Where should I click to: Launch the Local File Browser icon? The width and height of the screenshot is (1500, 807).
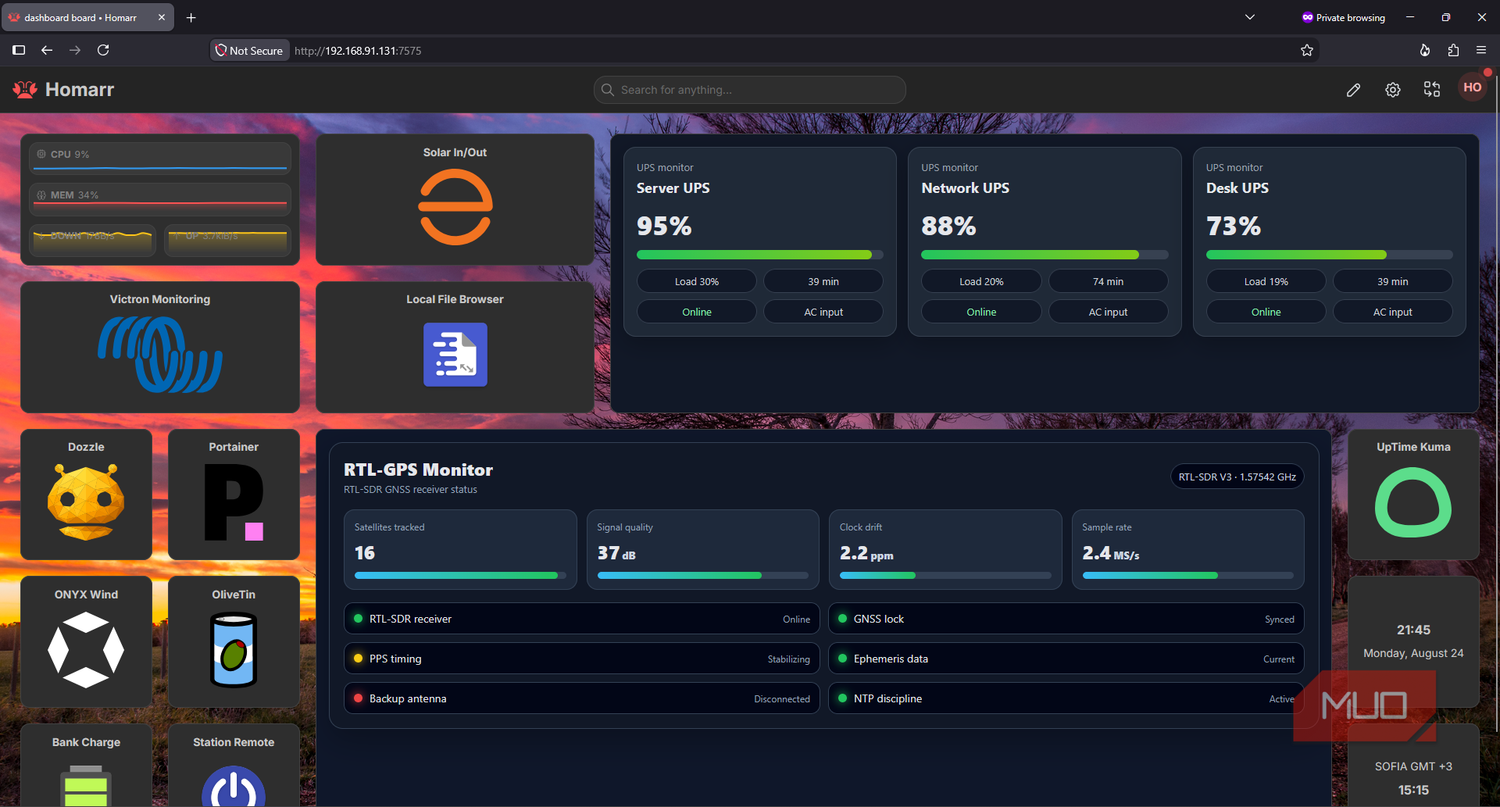[455, 354]
